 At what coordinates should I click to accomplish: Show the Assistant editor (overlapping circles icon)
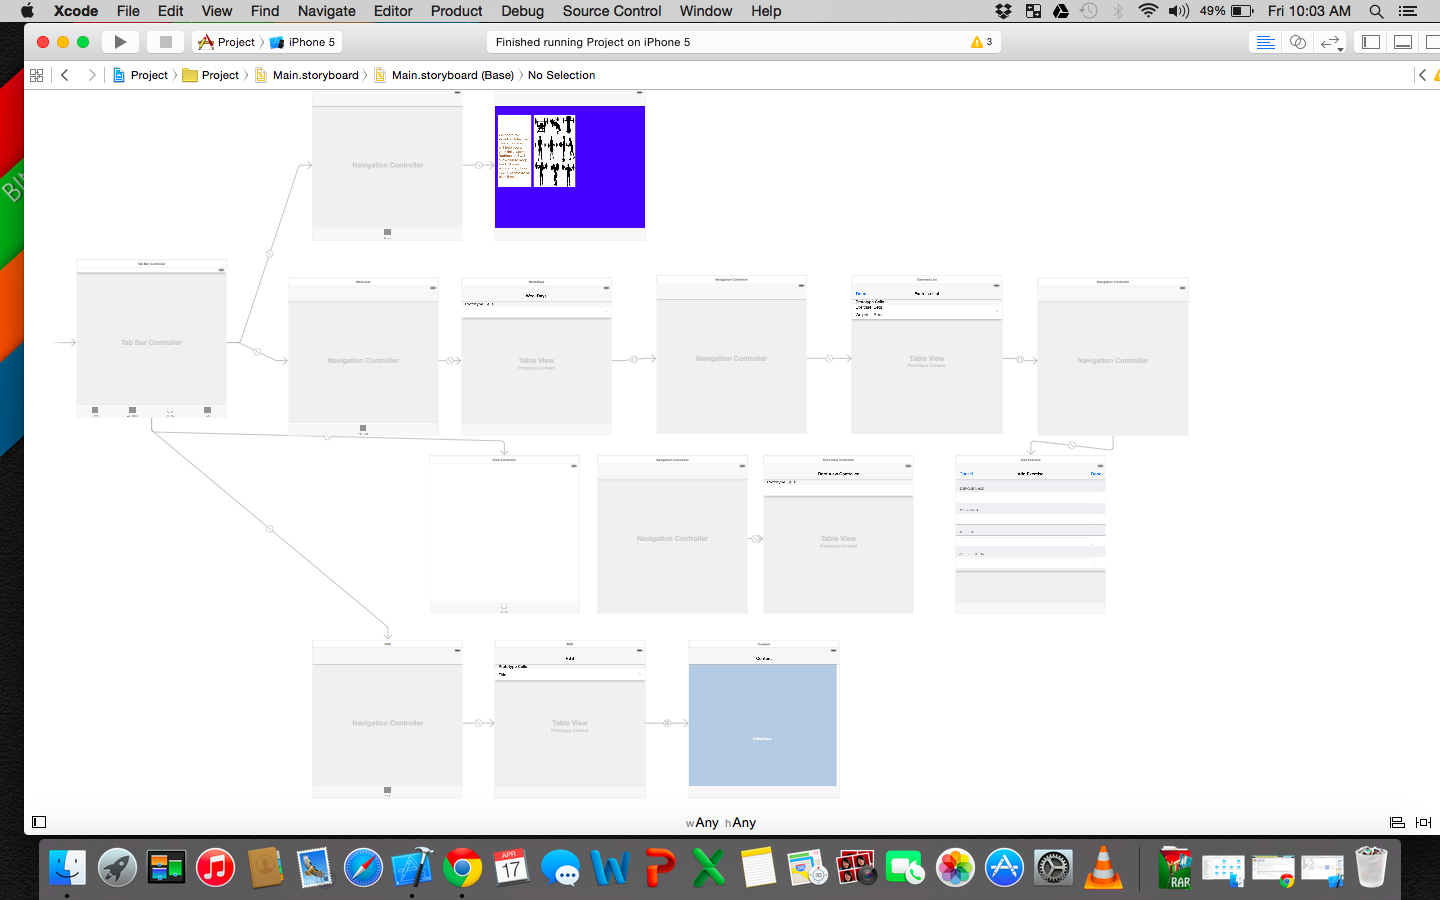click(x=1297, y=42)
